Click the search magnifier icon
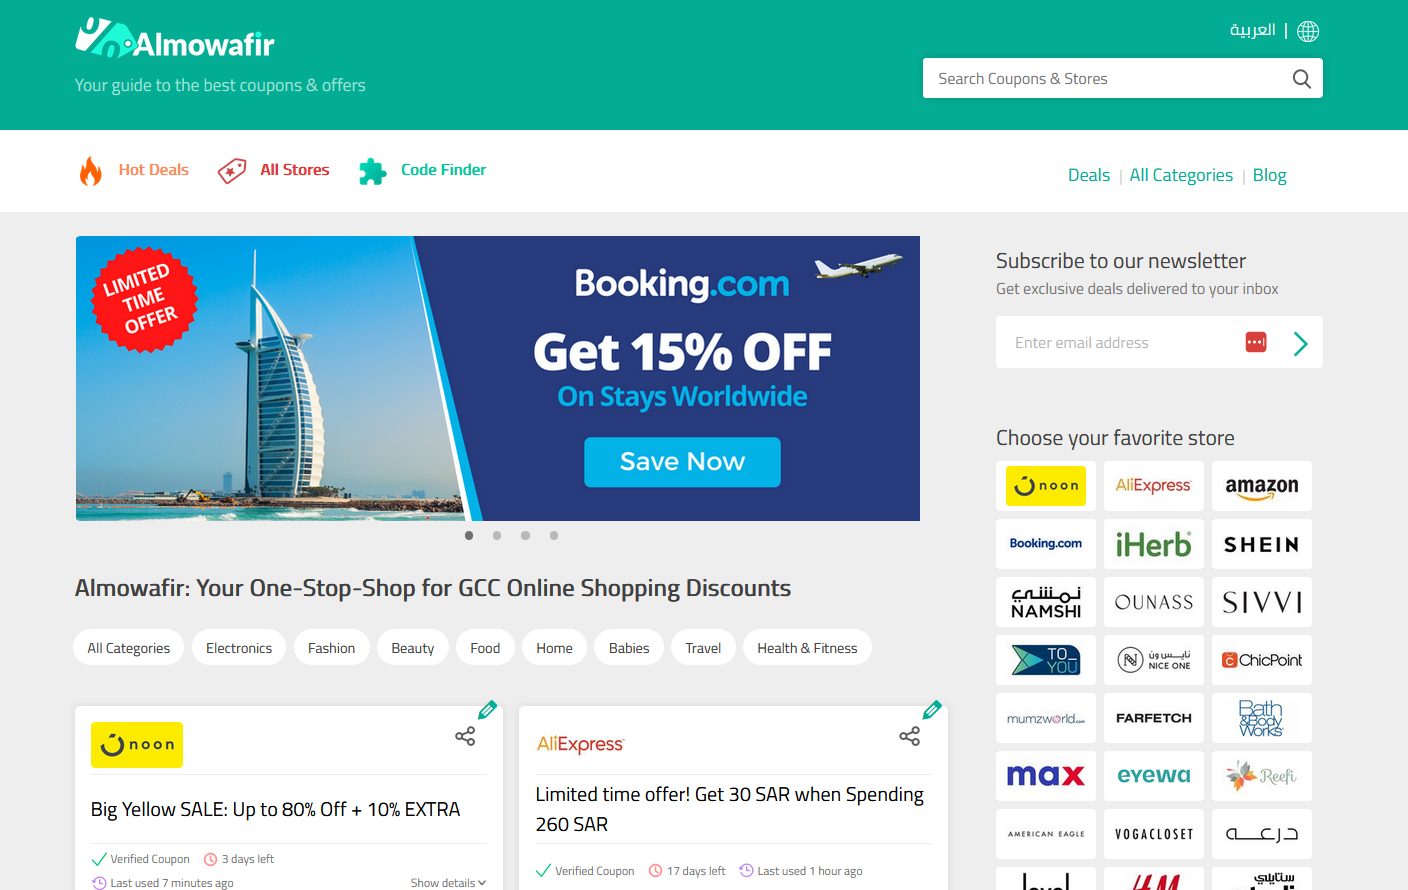The height and width of the screenshot is (890, 1408). pos(1301,79)
